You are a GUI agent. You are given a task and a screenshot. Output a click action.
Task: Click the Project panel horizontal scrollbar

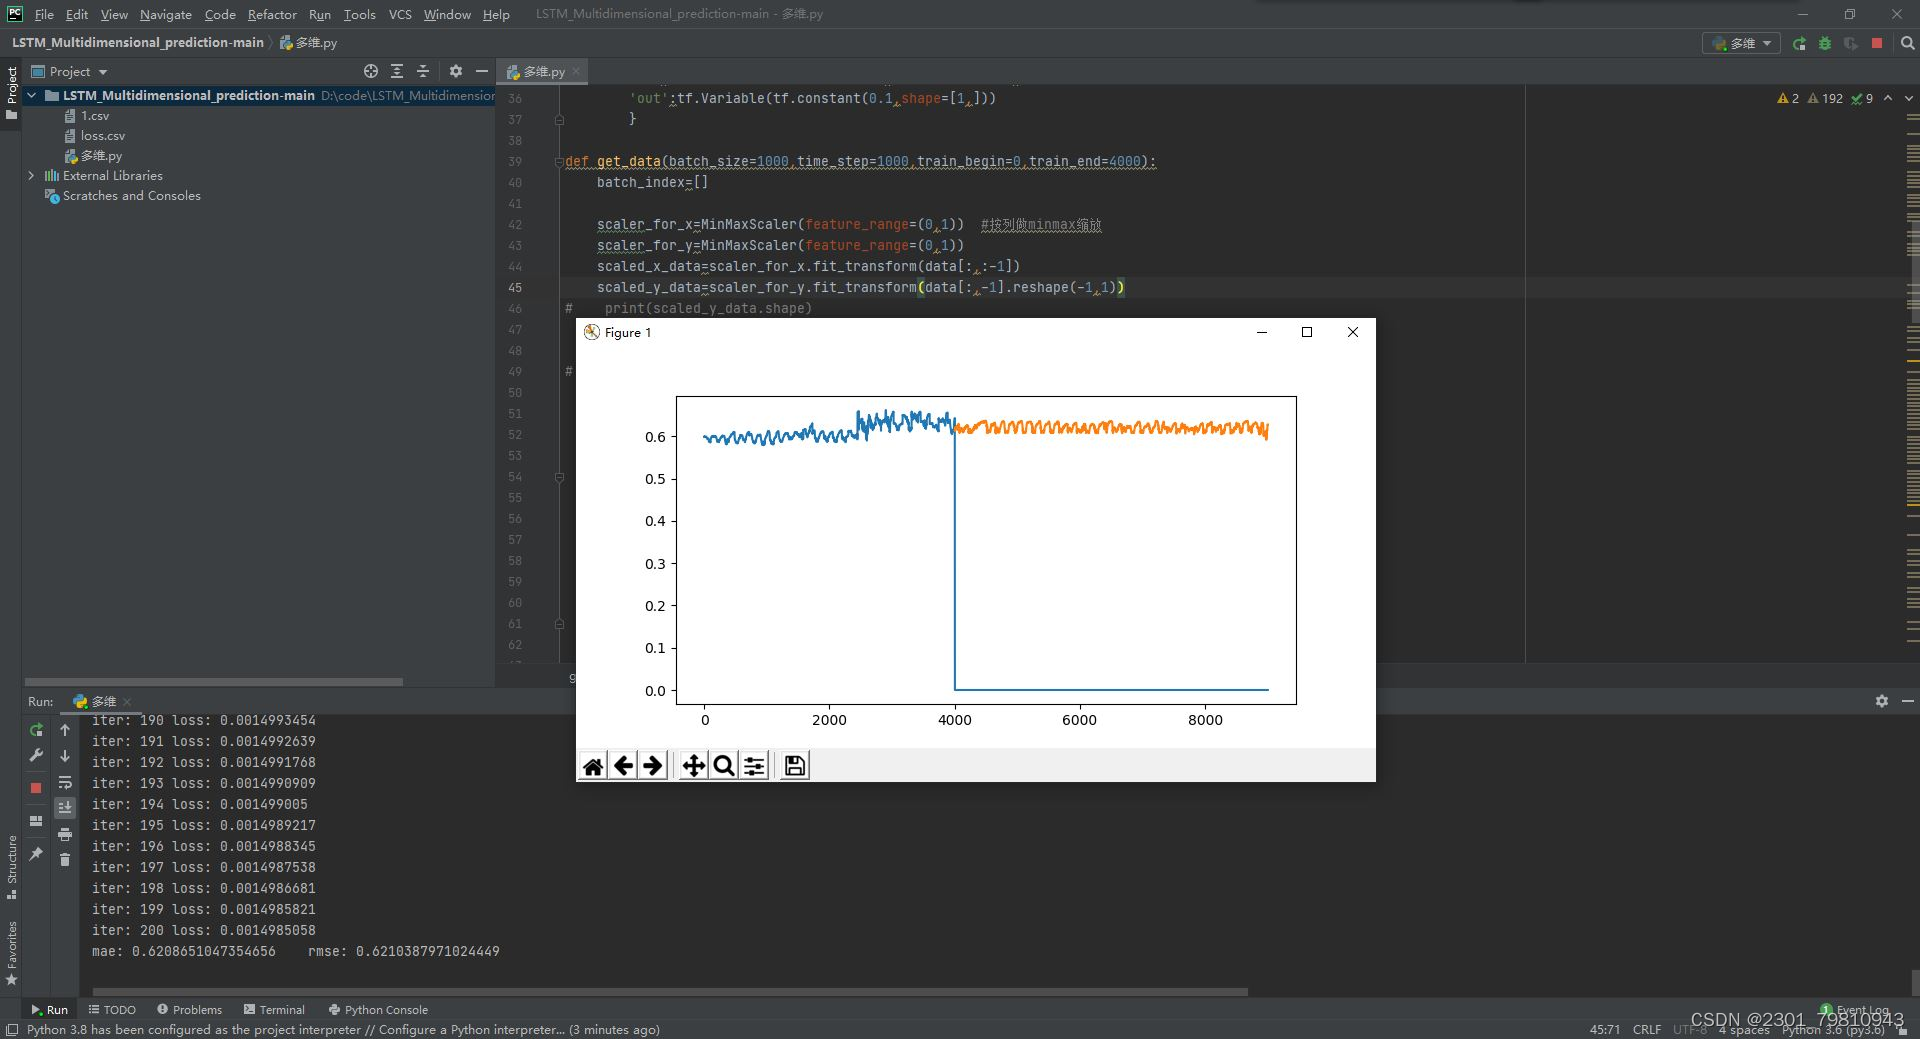[214, 682]
